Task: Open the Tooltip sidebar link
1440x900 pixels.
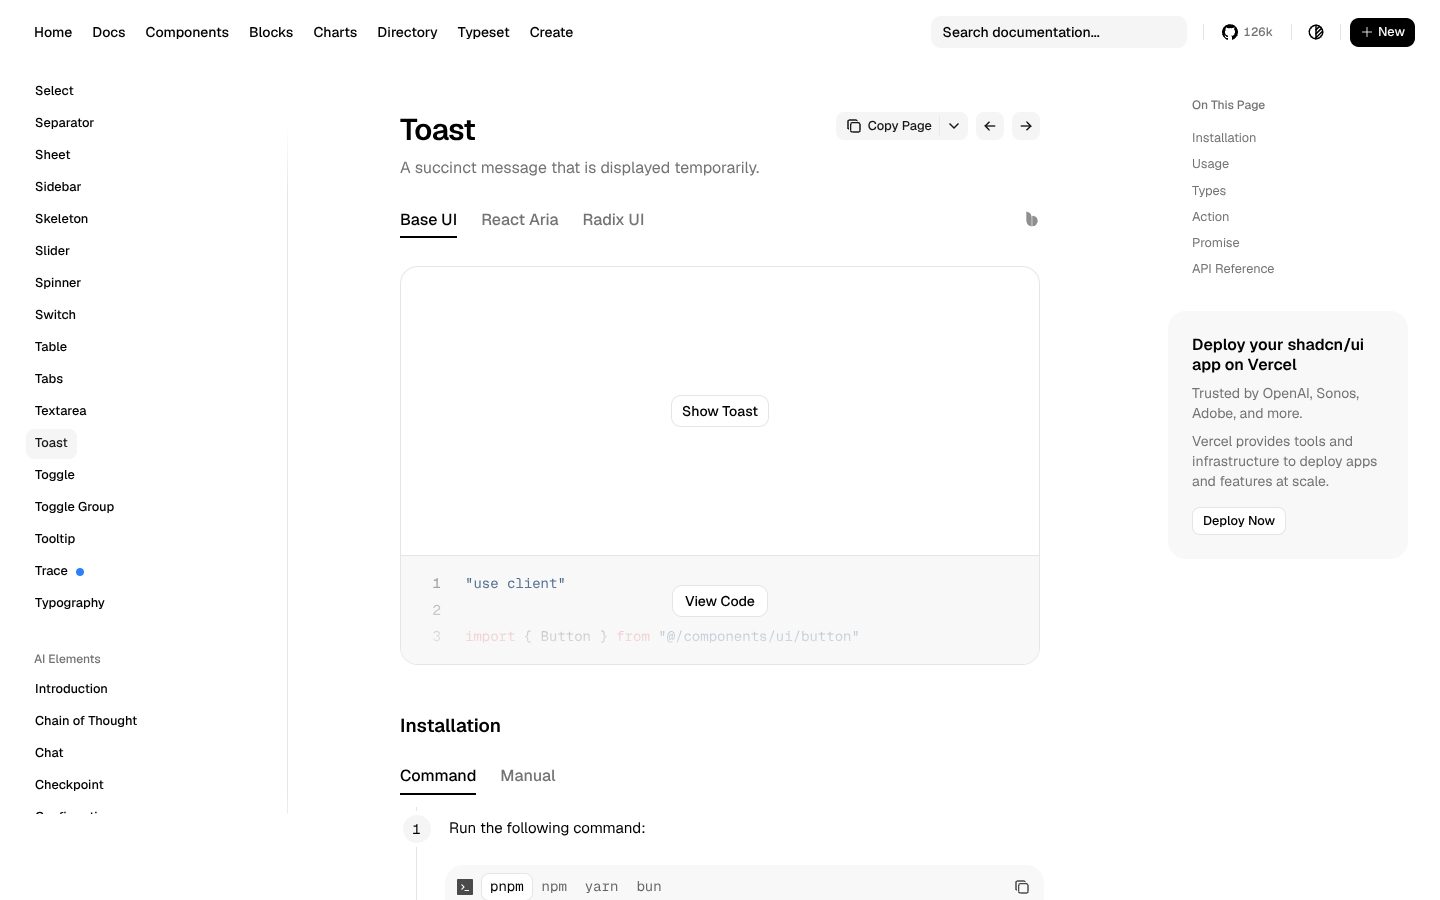Action: coord(55,539)
